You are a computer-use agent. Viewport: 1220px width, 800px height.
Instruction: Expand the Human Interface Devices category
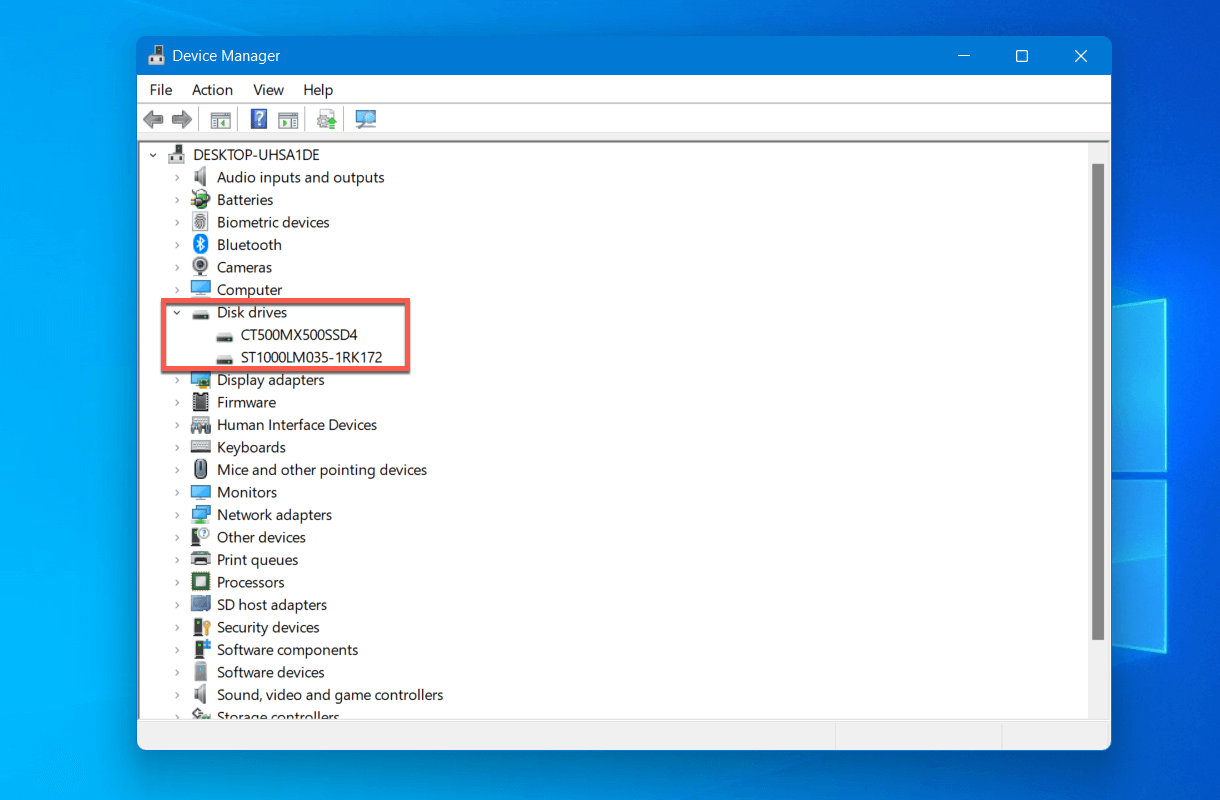(177, 425)
